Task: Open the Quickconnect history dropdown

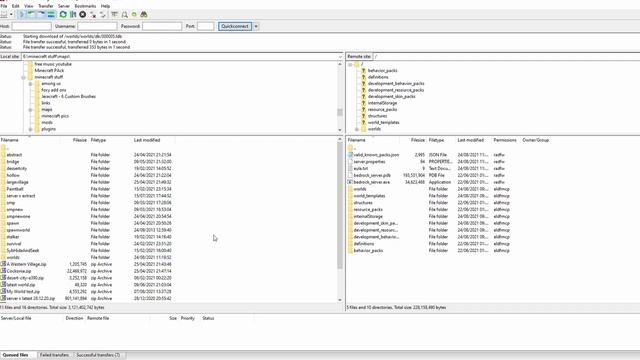Action: click(x=256, y=26)
